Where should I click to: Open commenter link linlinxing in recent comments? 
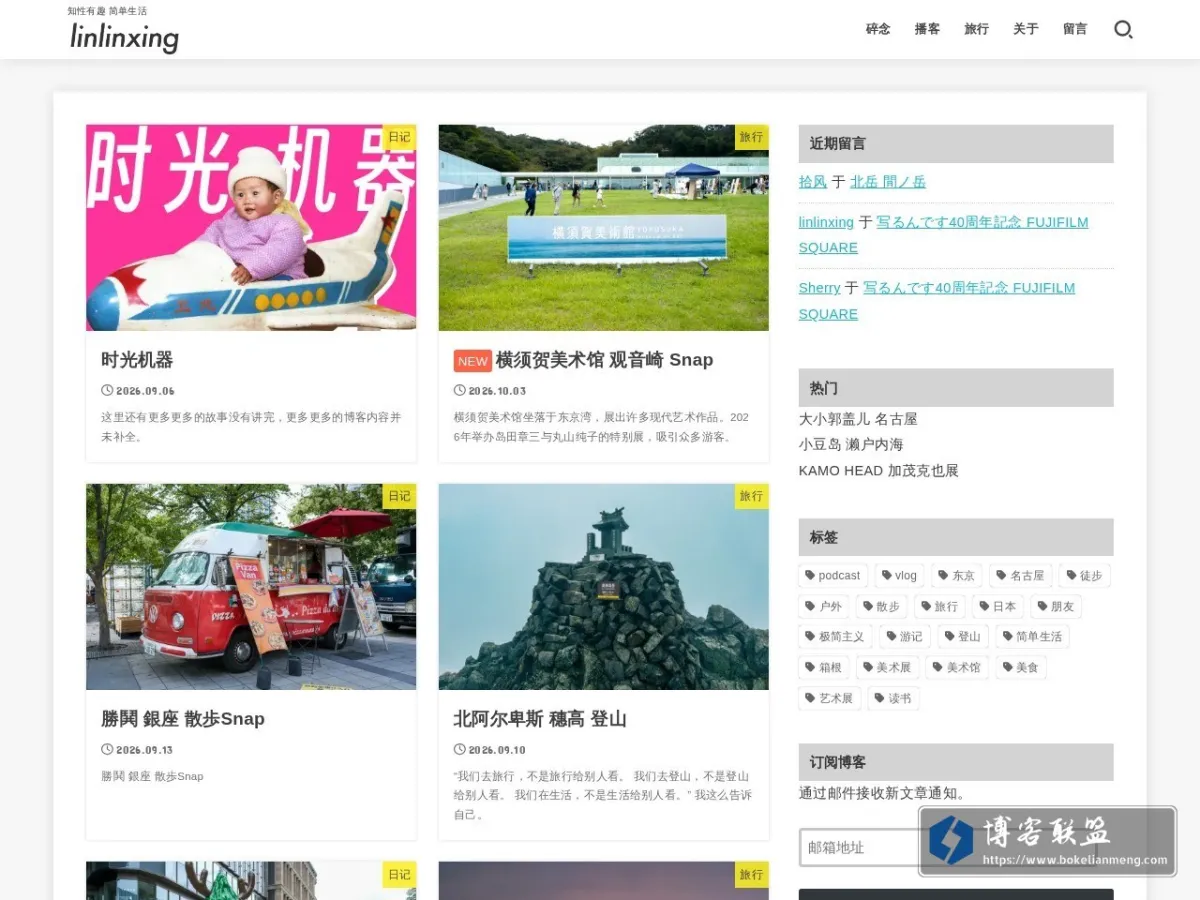click(826, 222)
